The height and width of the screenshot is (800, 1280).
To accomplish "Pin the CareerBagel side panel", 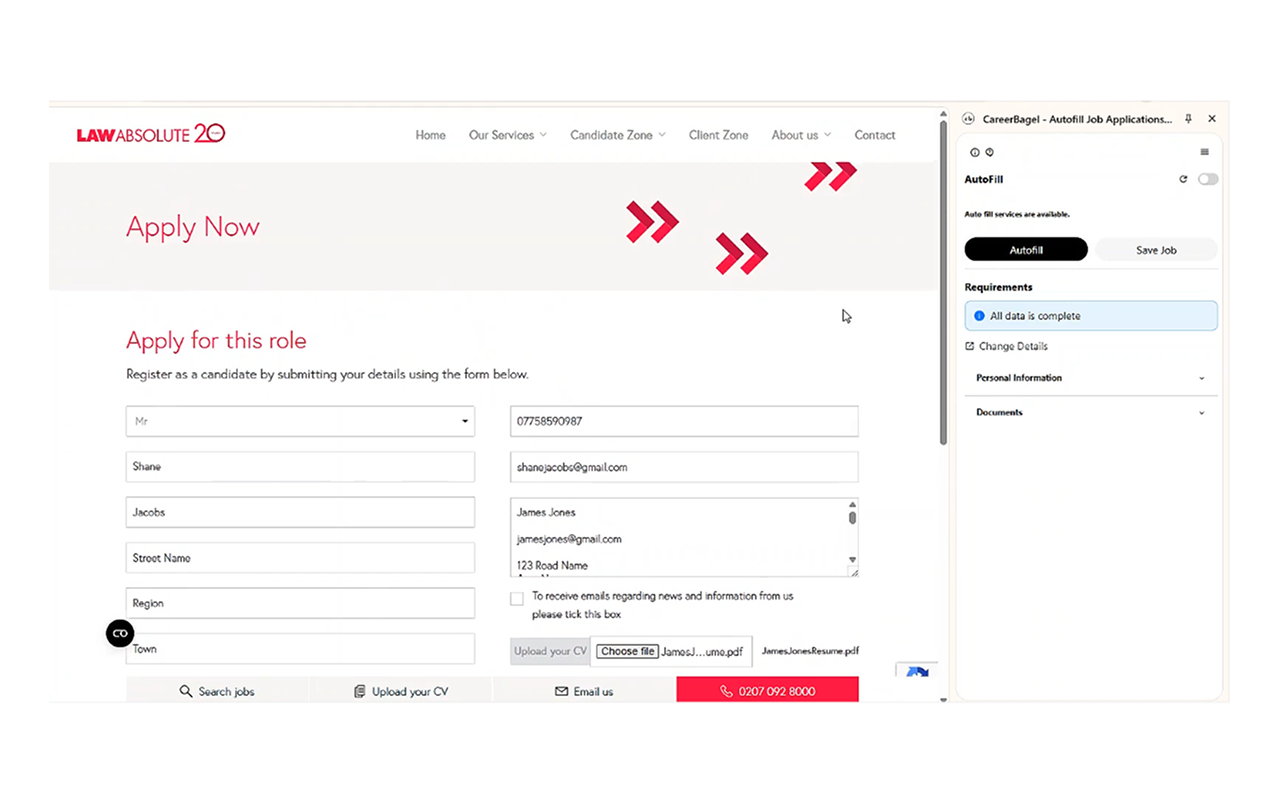I will coord(1188,119).
